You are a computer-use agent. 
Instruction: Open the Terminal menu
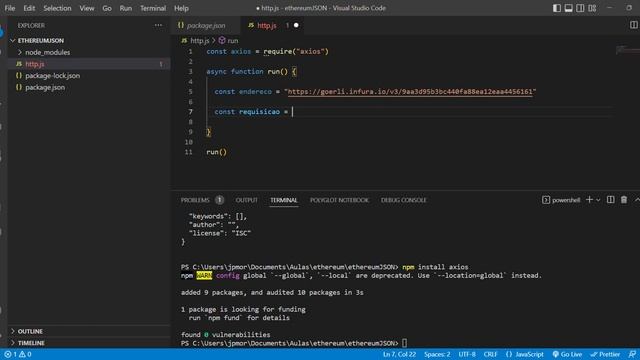(x=153, y=8)
